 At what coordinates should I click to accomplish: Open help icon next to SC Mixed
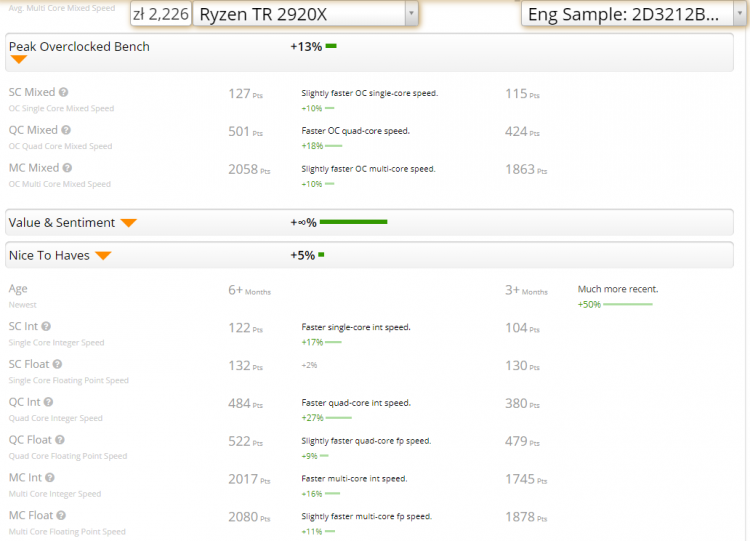64,92
